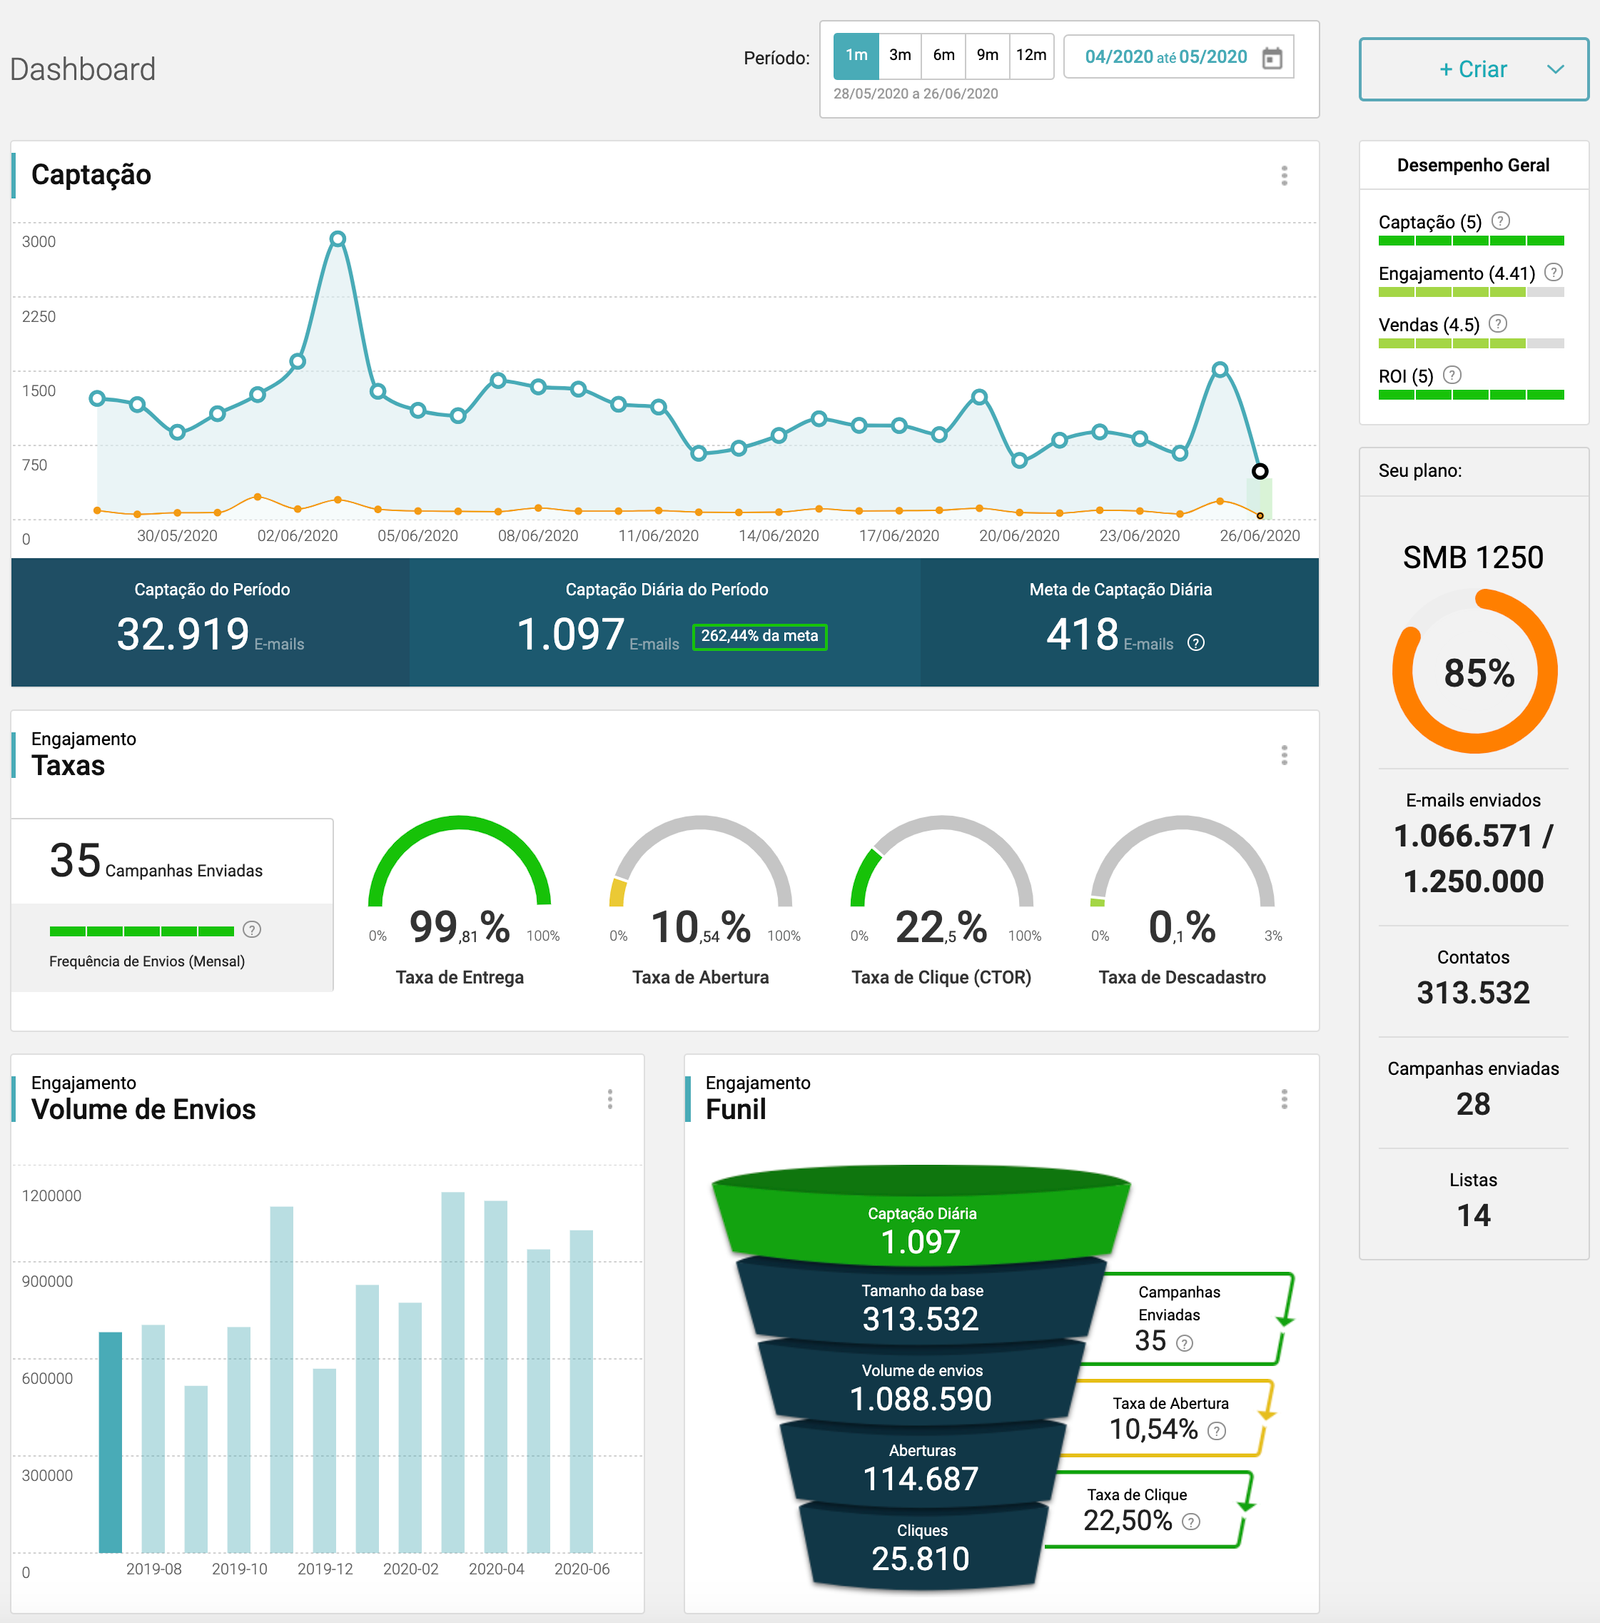The height and width of the screenshot is (1623, 1600).
Task: Click the 85% plan usage ring
Action: pyautogui.click(x=1475, y=672)
